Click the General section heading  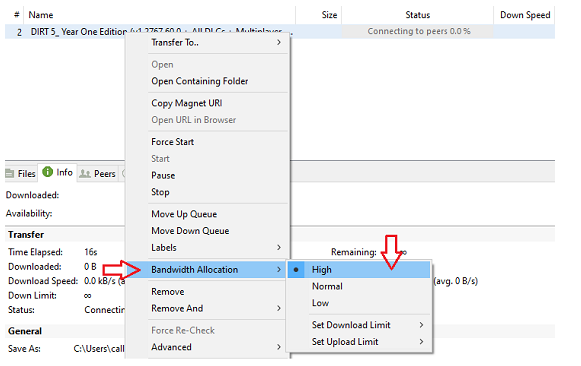(x=25, y=331)
